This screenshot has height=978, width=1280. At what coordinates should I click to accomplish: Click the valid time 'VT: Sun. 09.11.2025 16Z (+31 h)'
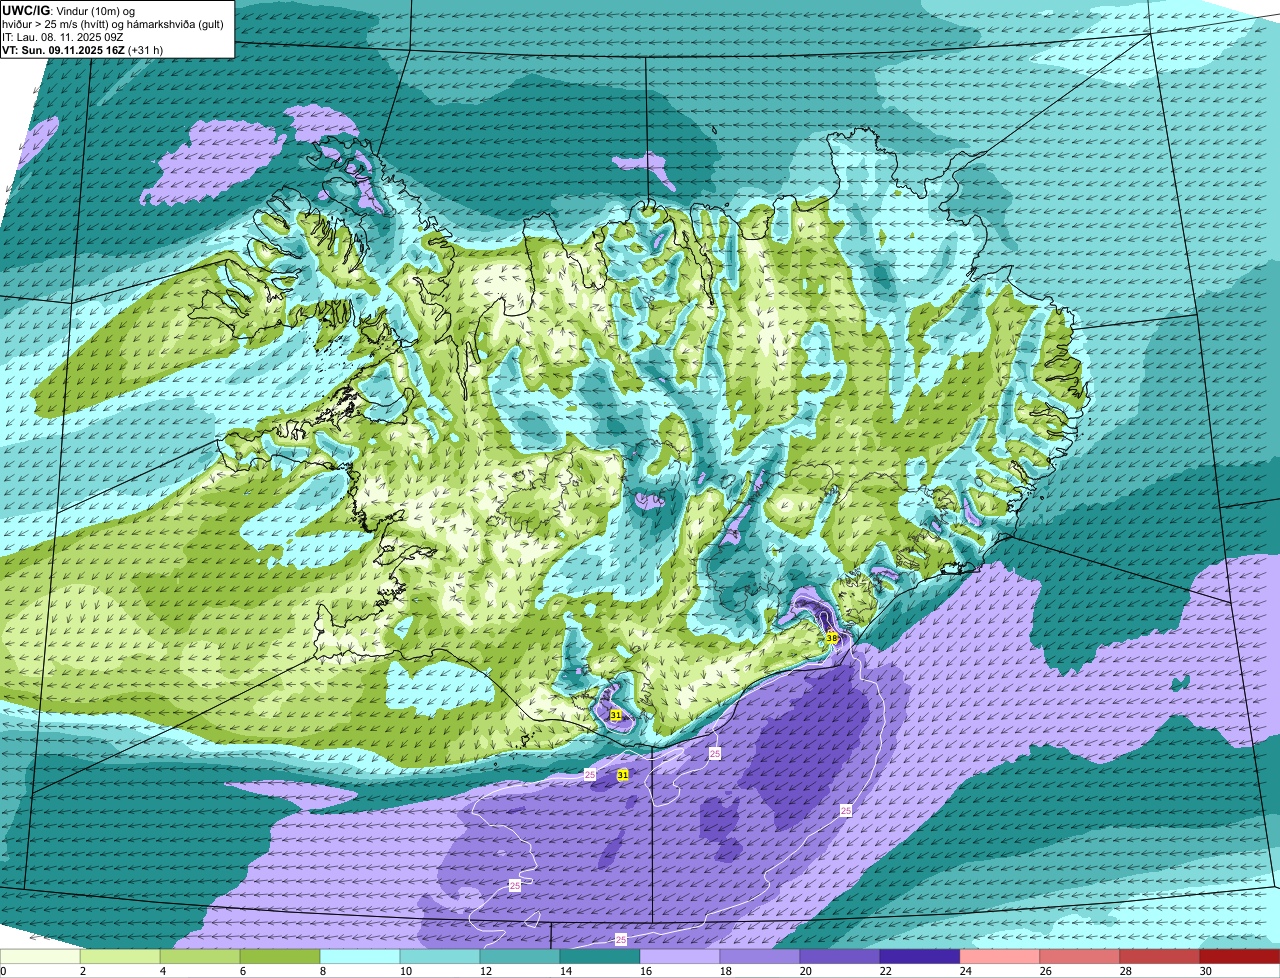83,50
